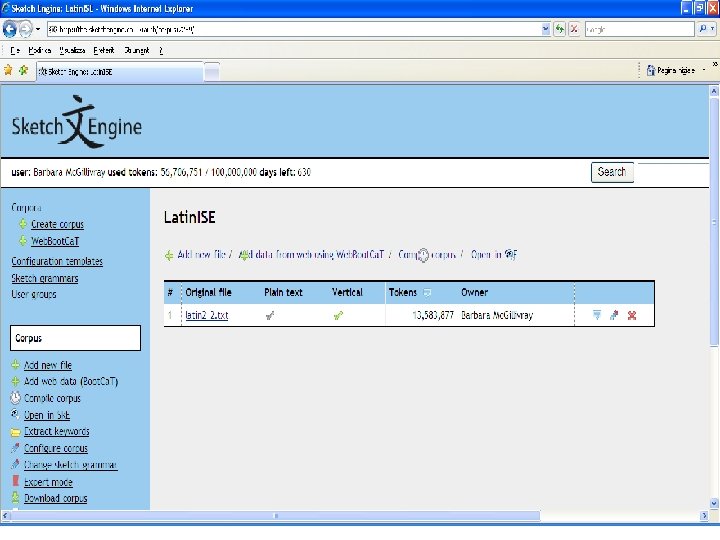Click the plus icon beside Add web data
This screenshot has width=720, height=540.
pyautogui.click(x=16, y=381)
